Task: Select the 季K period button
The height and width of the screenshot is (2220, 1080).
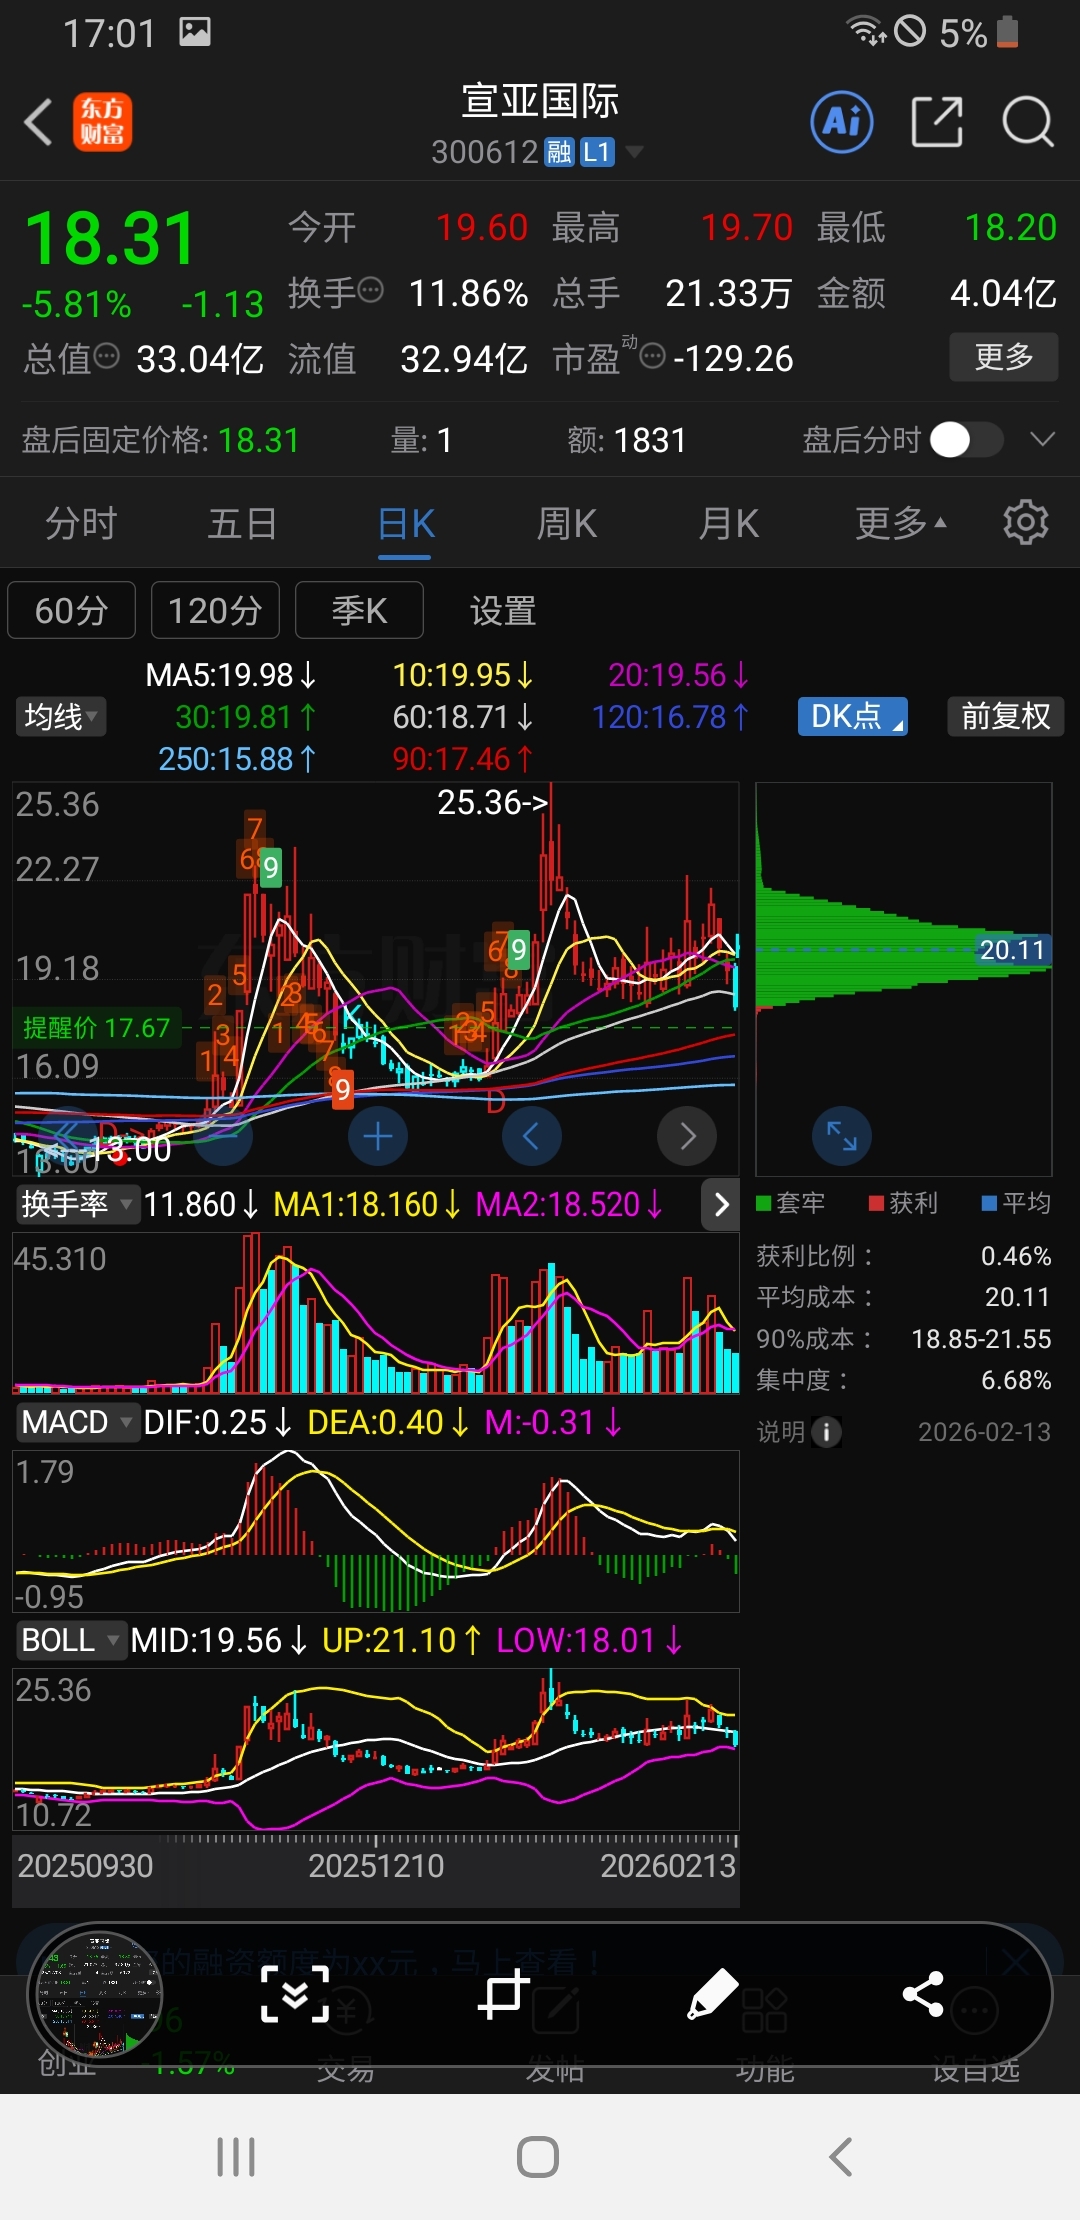Action: tap(359, 610)
